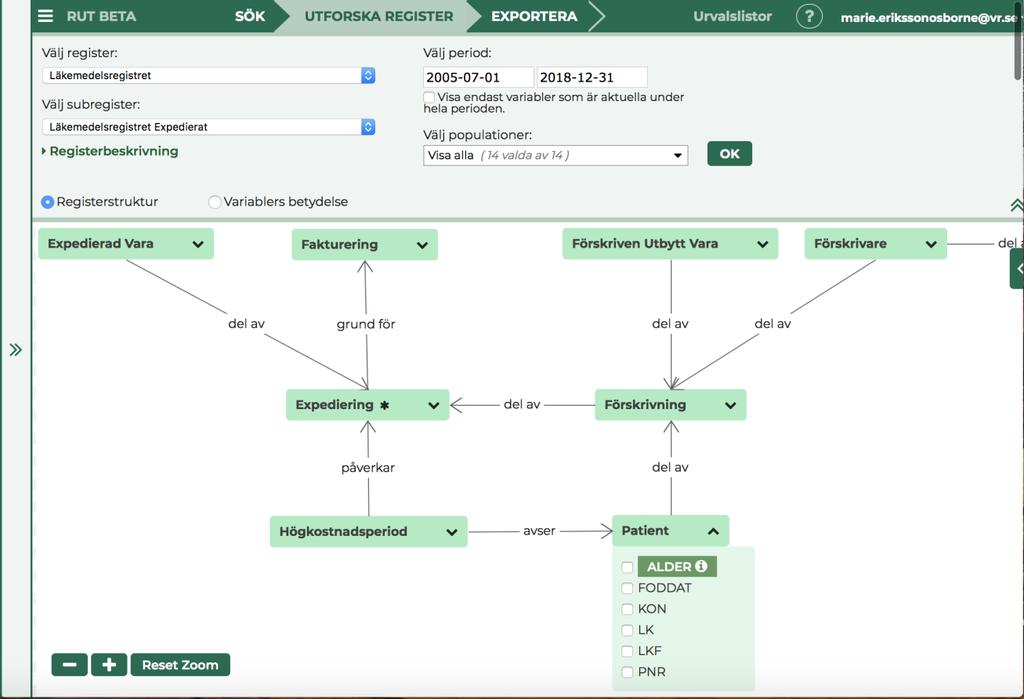Click the page vertical scrollbar
Image resolution: width=1024 pixels, height=699 pixels.
[x=1019, y=41]
